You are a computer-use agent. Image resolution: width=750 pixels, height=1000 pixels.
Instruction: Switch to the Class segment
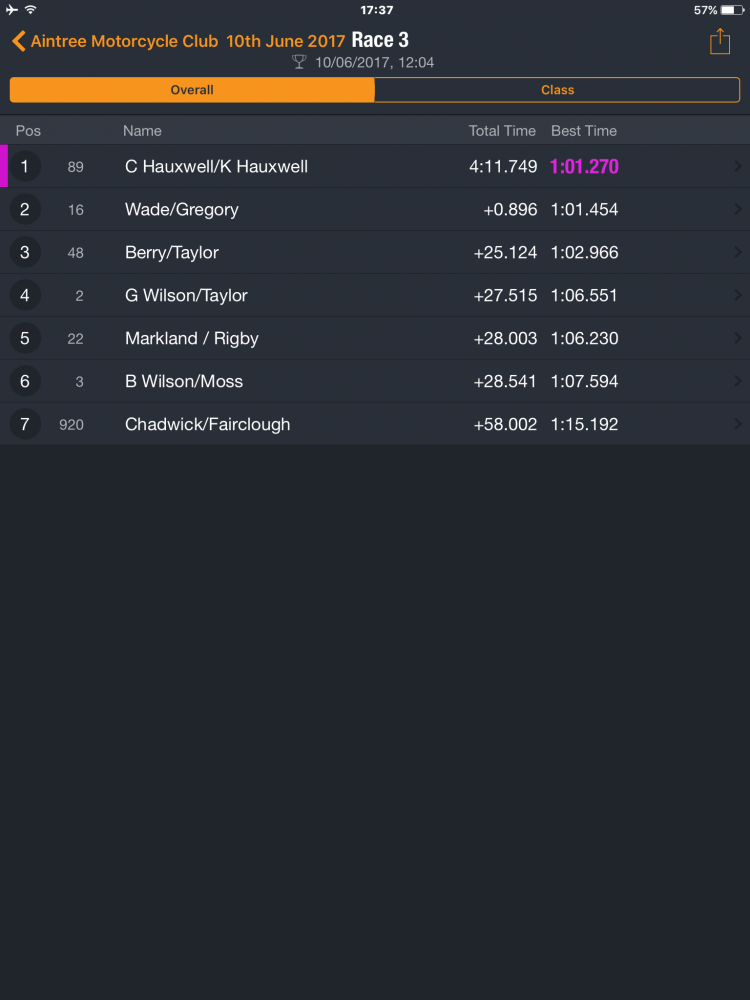pos(557,90)
